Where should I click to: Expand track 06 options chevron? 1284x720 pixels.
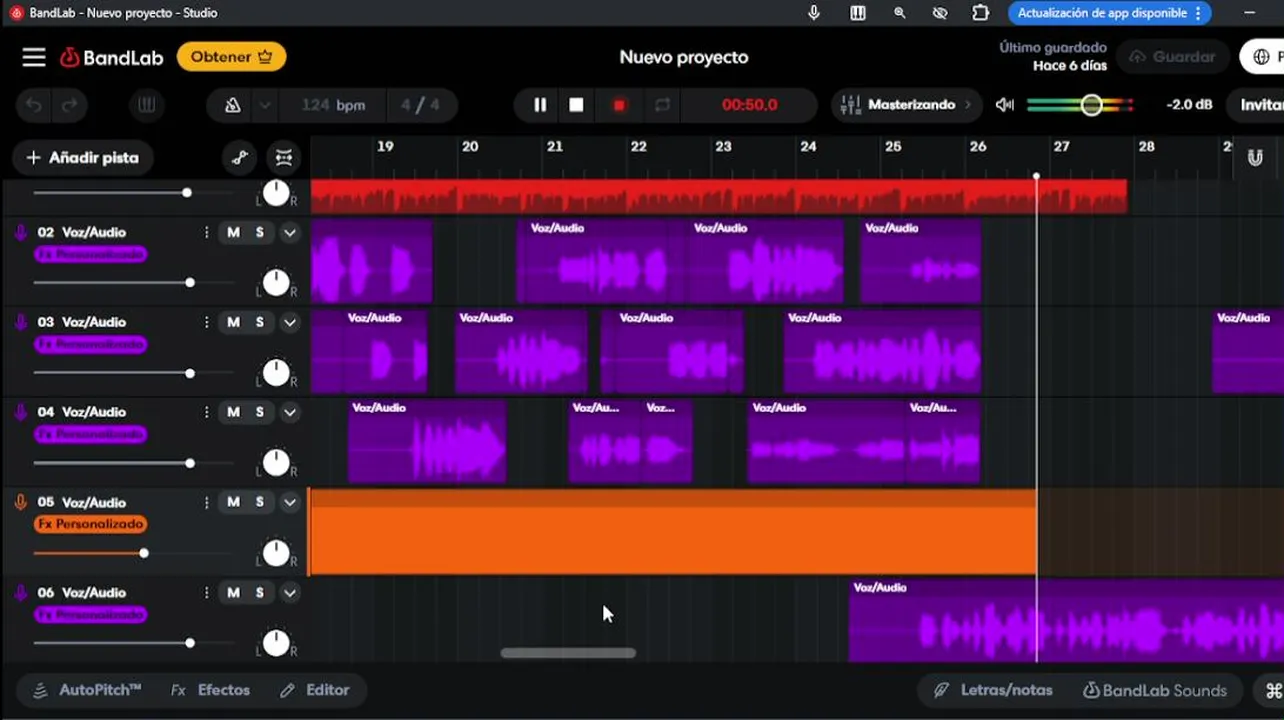click(x=290, y=592)
